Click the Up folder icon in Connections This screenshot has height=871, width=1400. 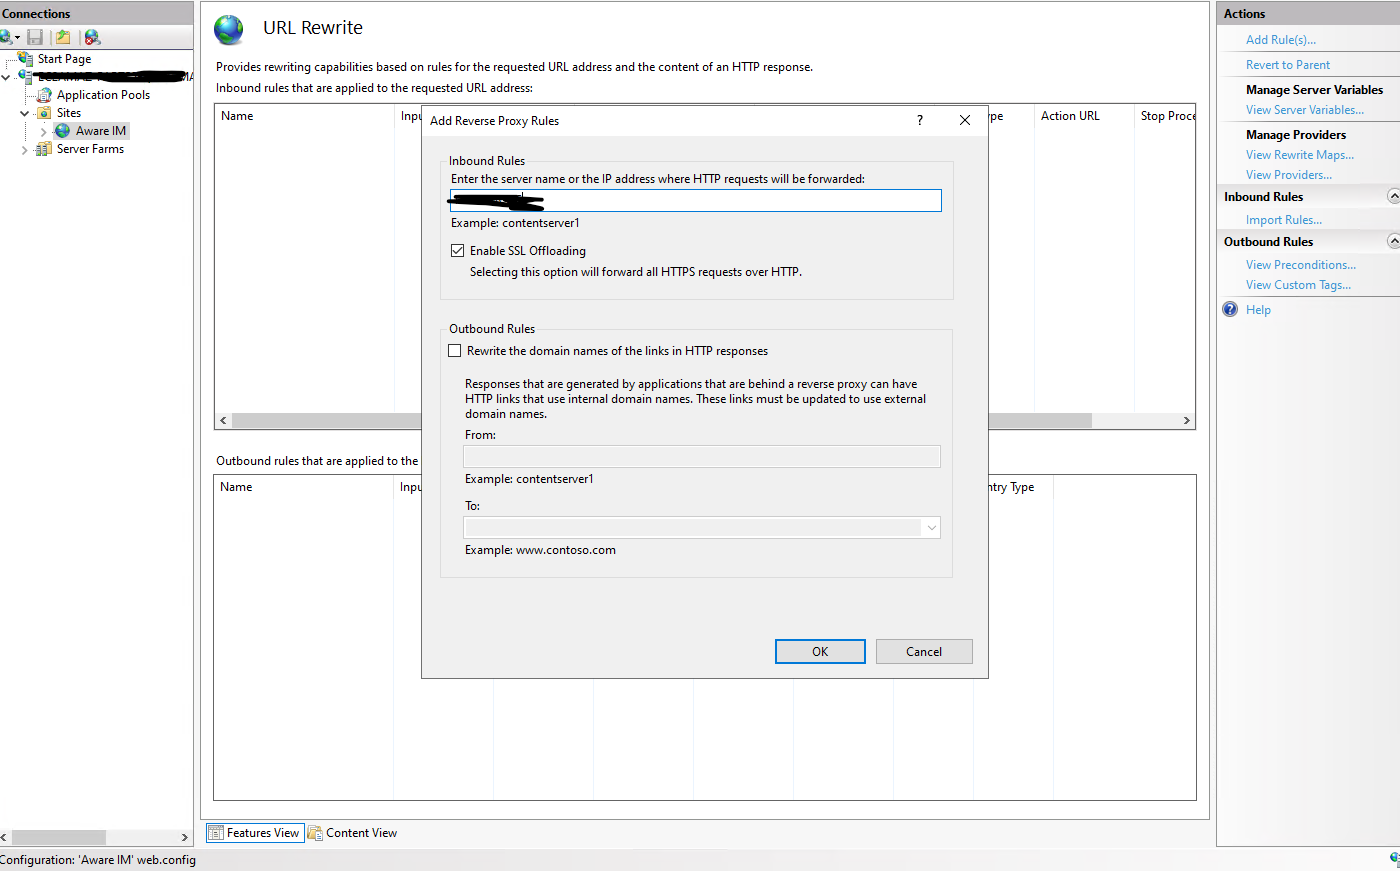pyautogui.click(x=63, y=37)
